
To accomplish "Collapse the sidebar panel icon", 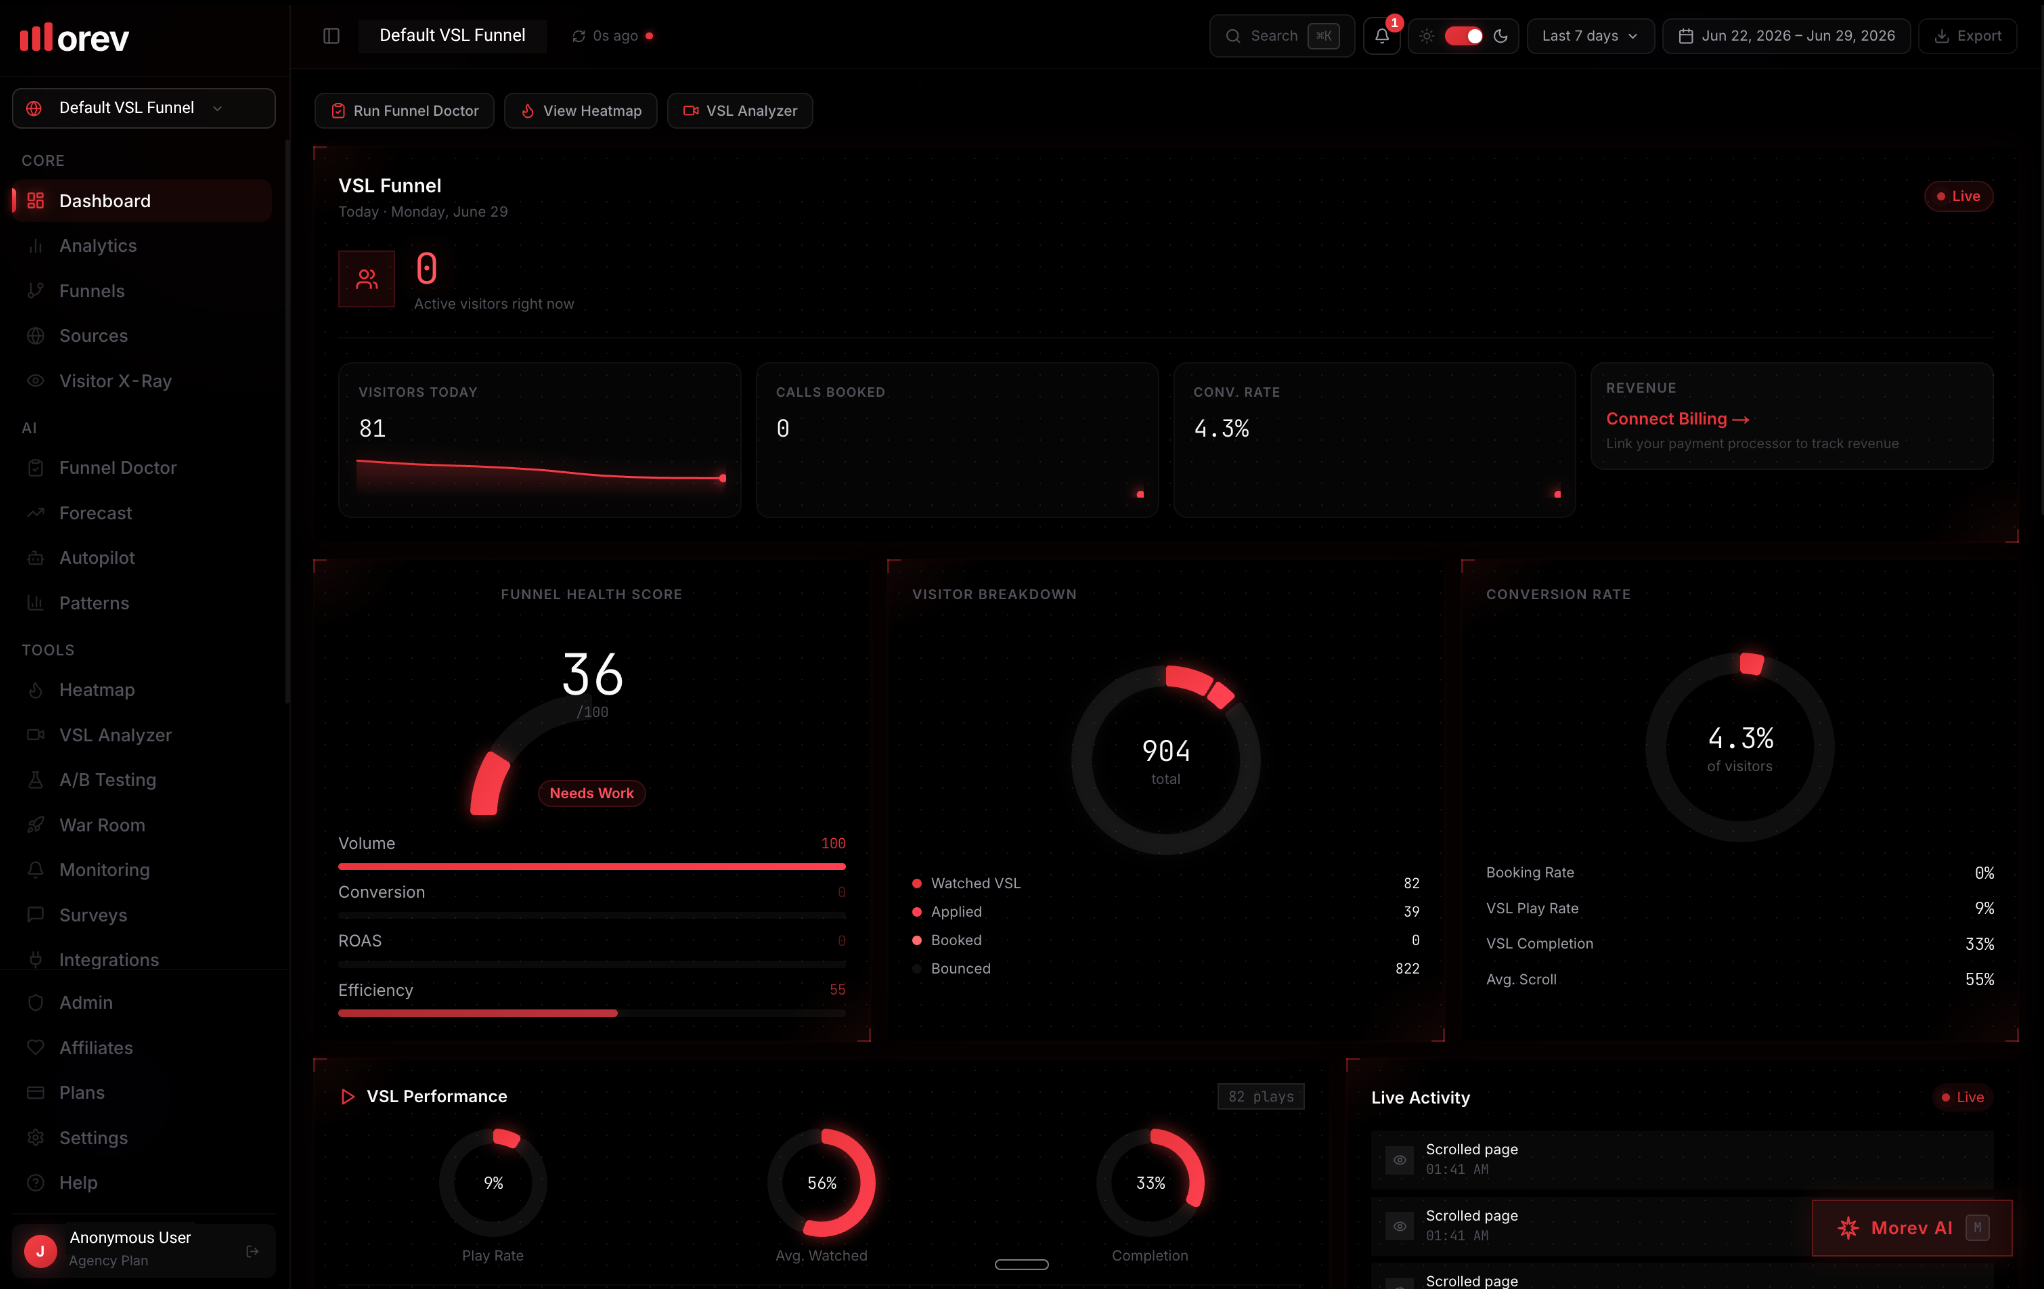I will coord(331,36).
